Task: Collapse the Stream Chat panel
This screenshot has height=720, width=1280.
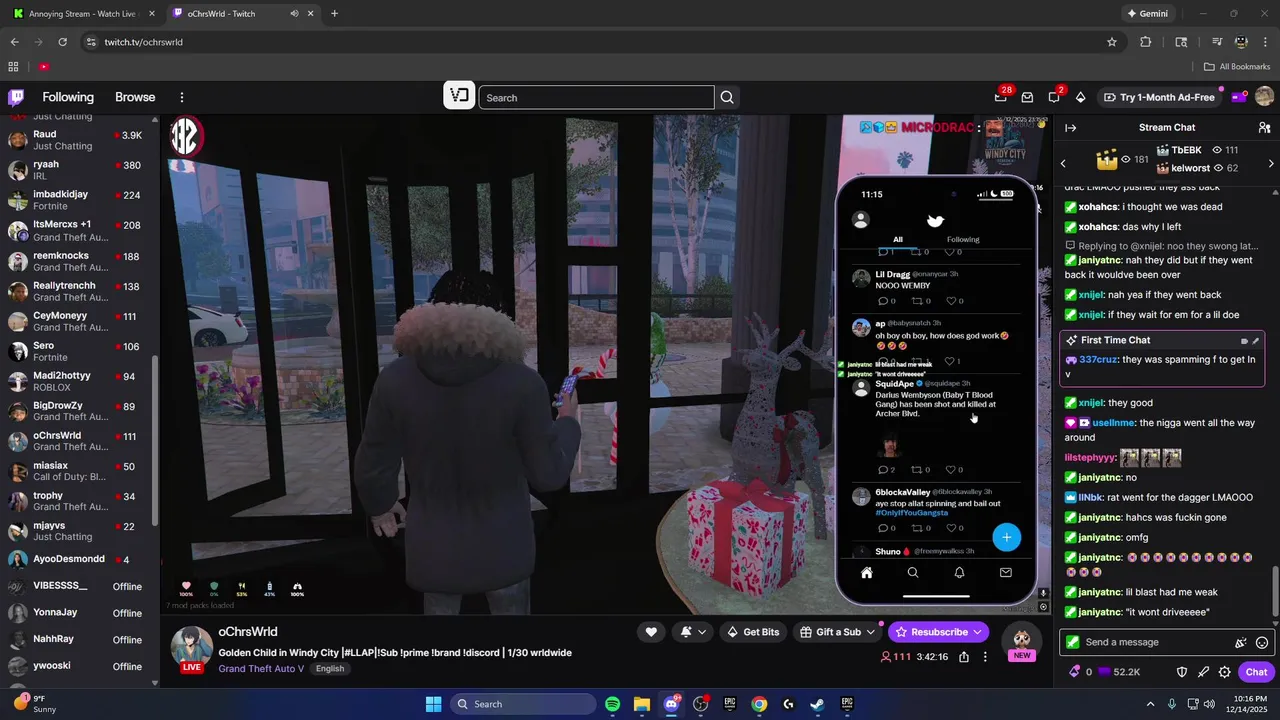Action: click(1070, 127)
